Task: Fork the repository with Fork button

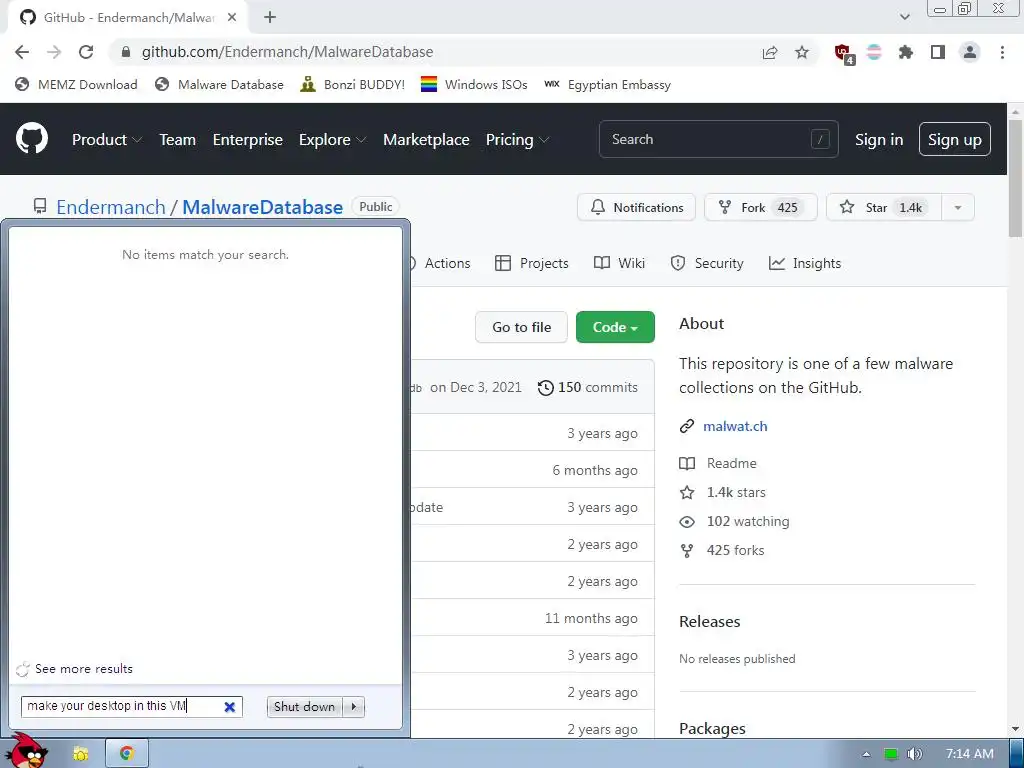Action: [x=761, y=208]
